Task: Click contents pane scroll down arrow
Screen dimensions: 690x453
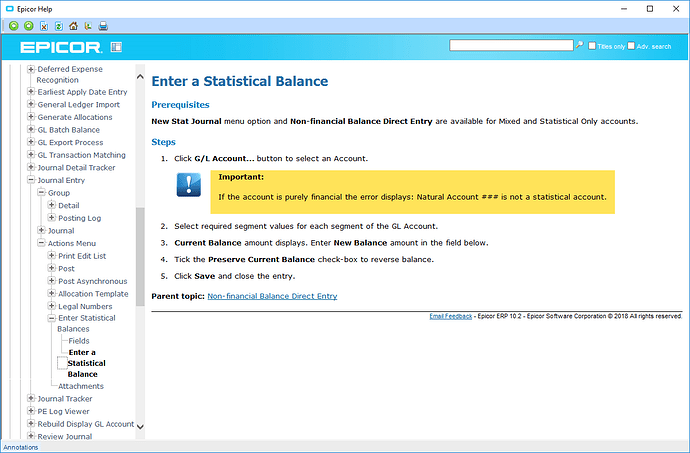Action: coord(140,427)
